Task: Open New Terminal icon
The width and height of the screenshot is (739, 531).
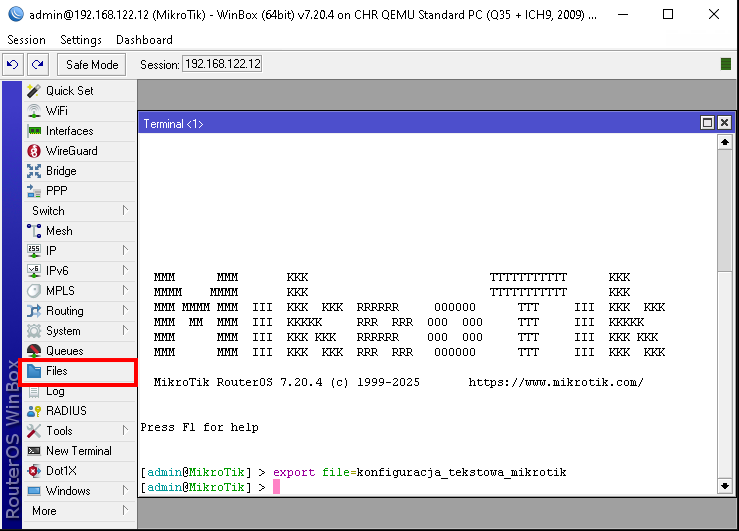Action: 34,451
